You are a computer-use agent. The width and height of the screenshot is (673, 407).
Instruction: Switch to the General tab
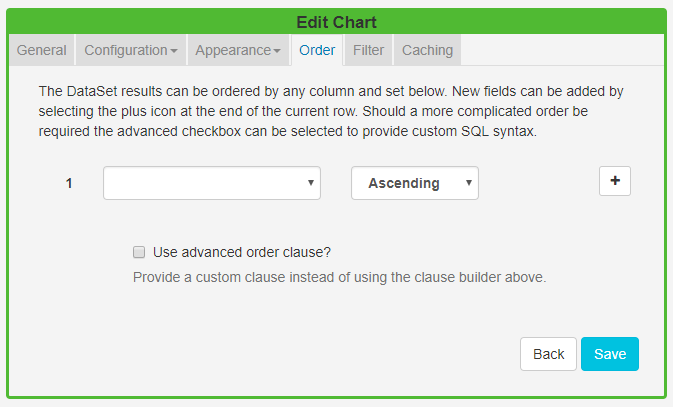point(42,50)
